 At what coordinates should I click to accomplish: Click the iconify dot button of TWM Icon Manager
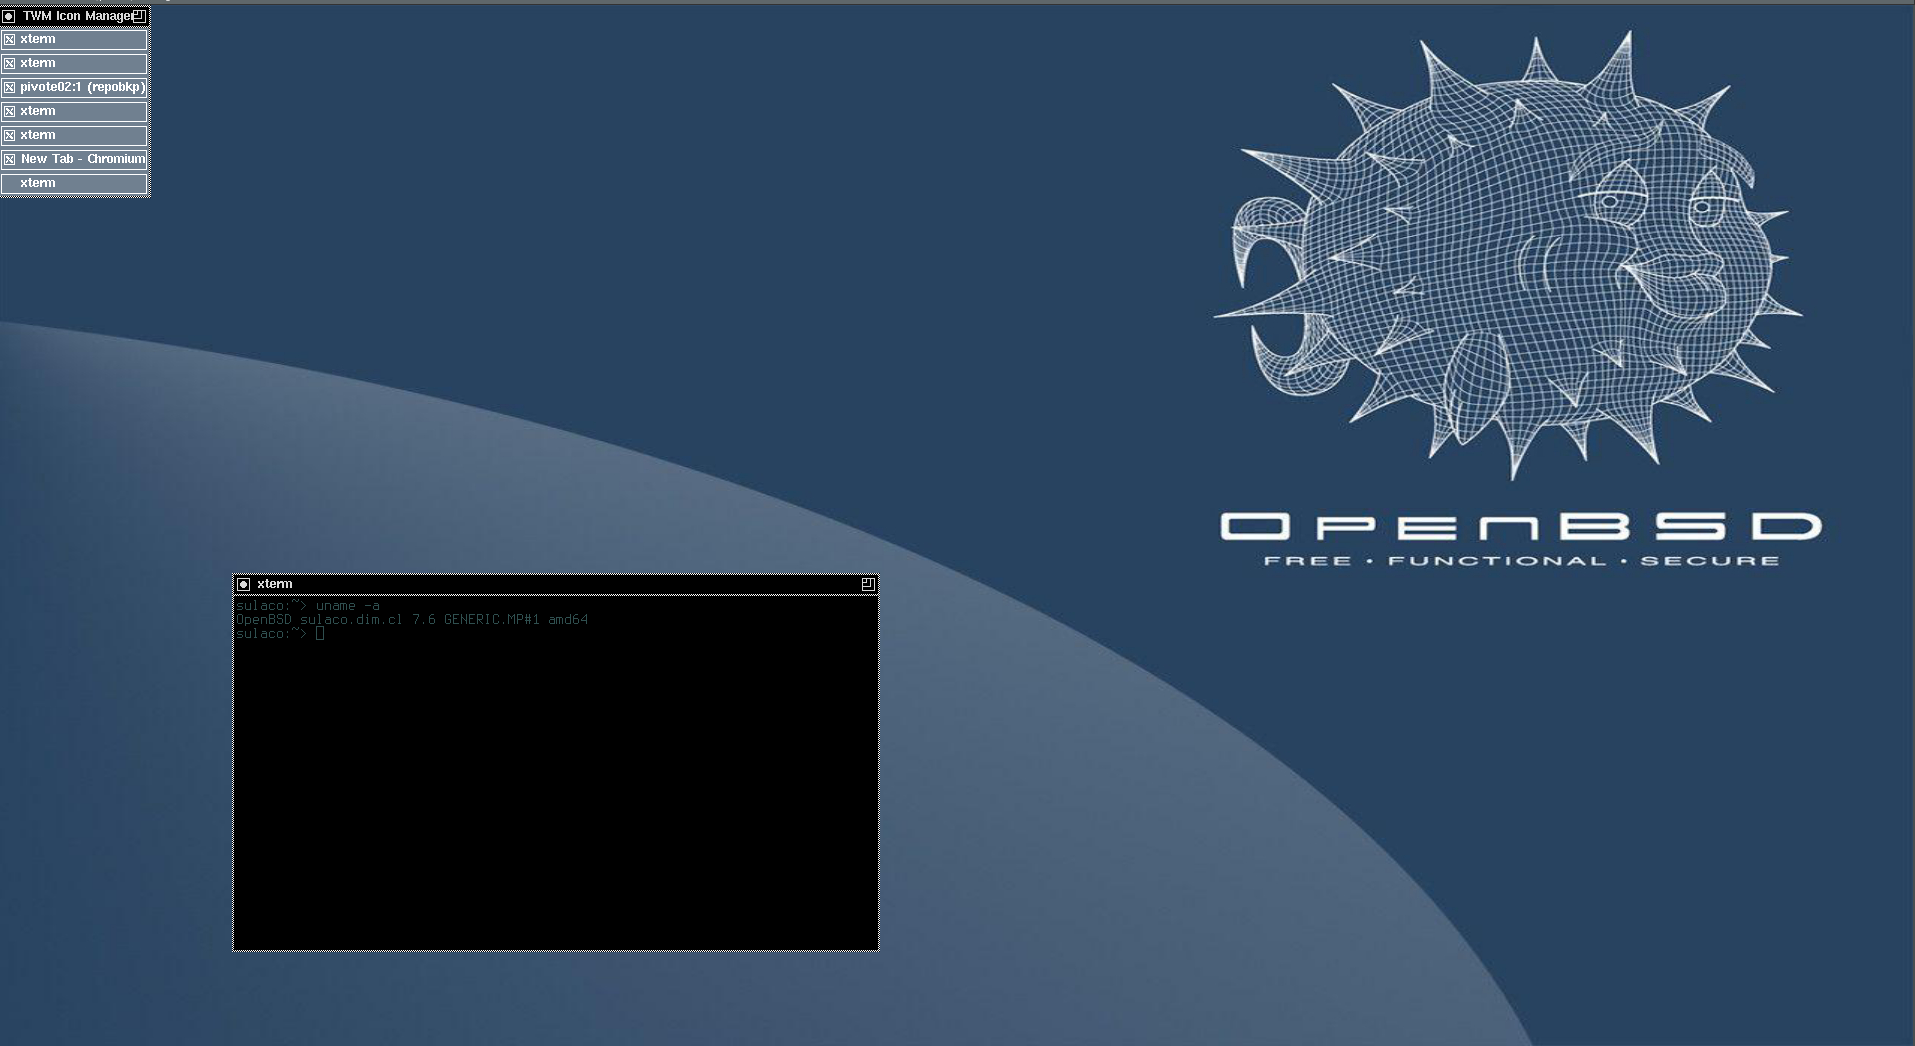point(9,16)
